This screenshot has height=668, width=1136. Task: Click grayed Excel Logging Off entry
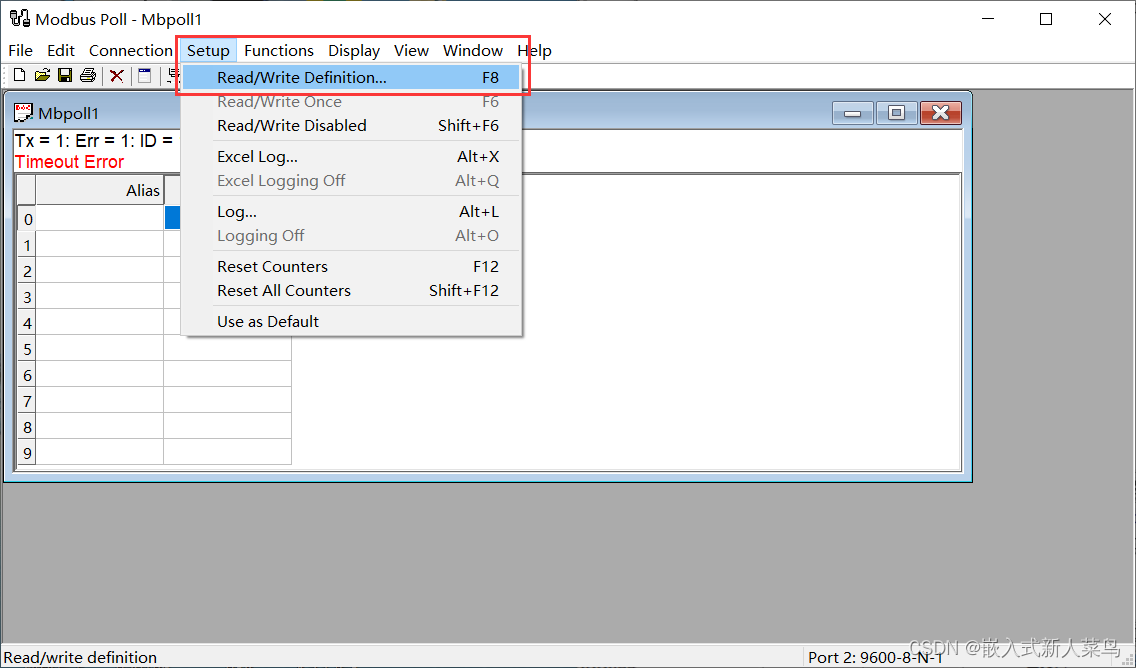(x=351, y=180)
